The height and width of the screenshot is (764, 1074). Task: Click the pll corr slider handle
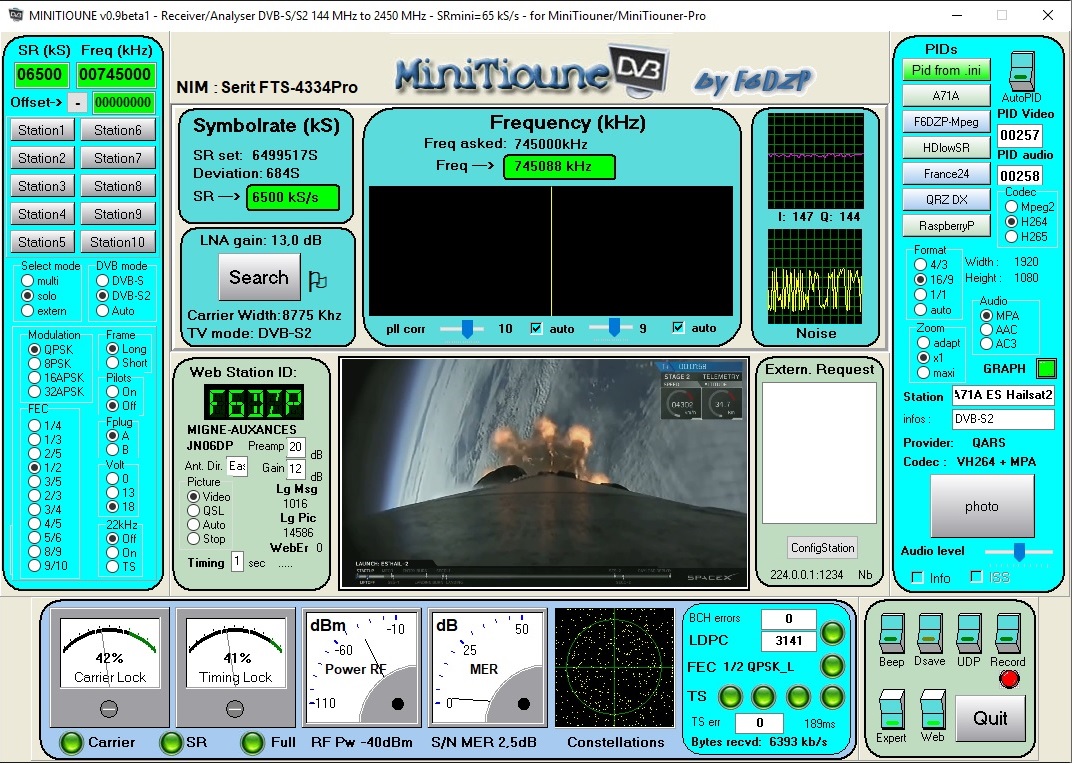click(467, 328)
